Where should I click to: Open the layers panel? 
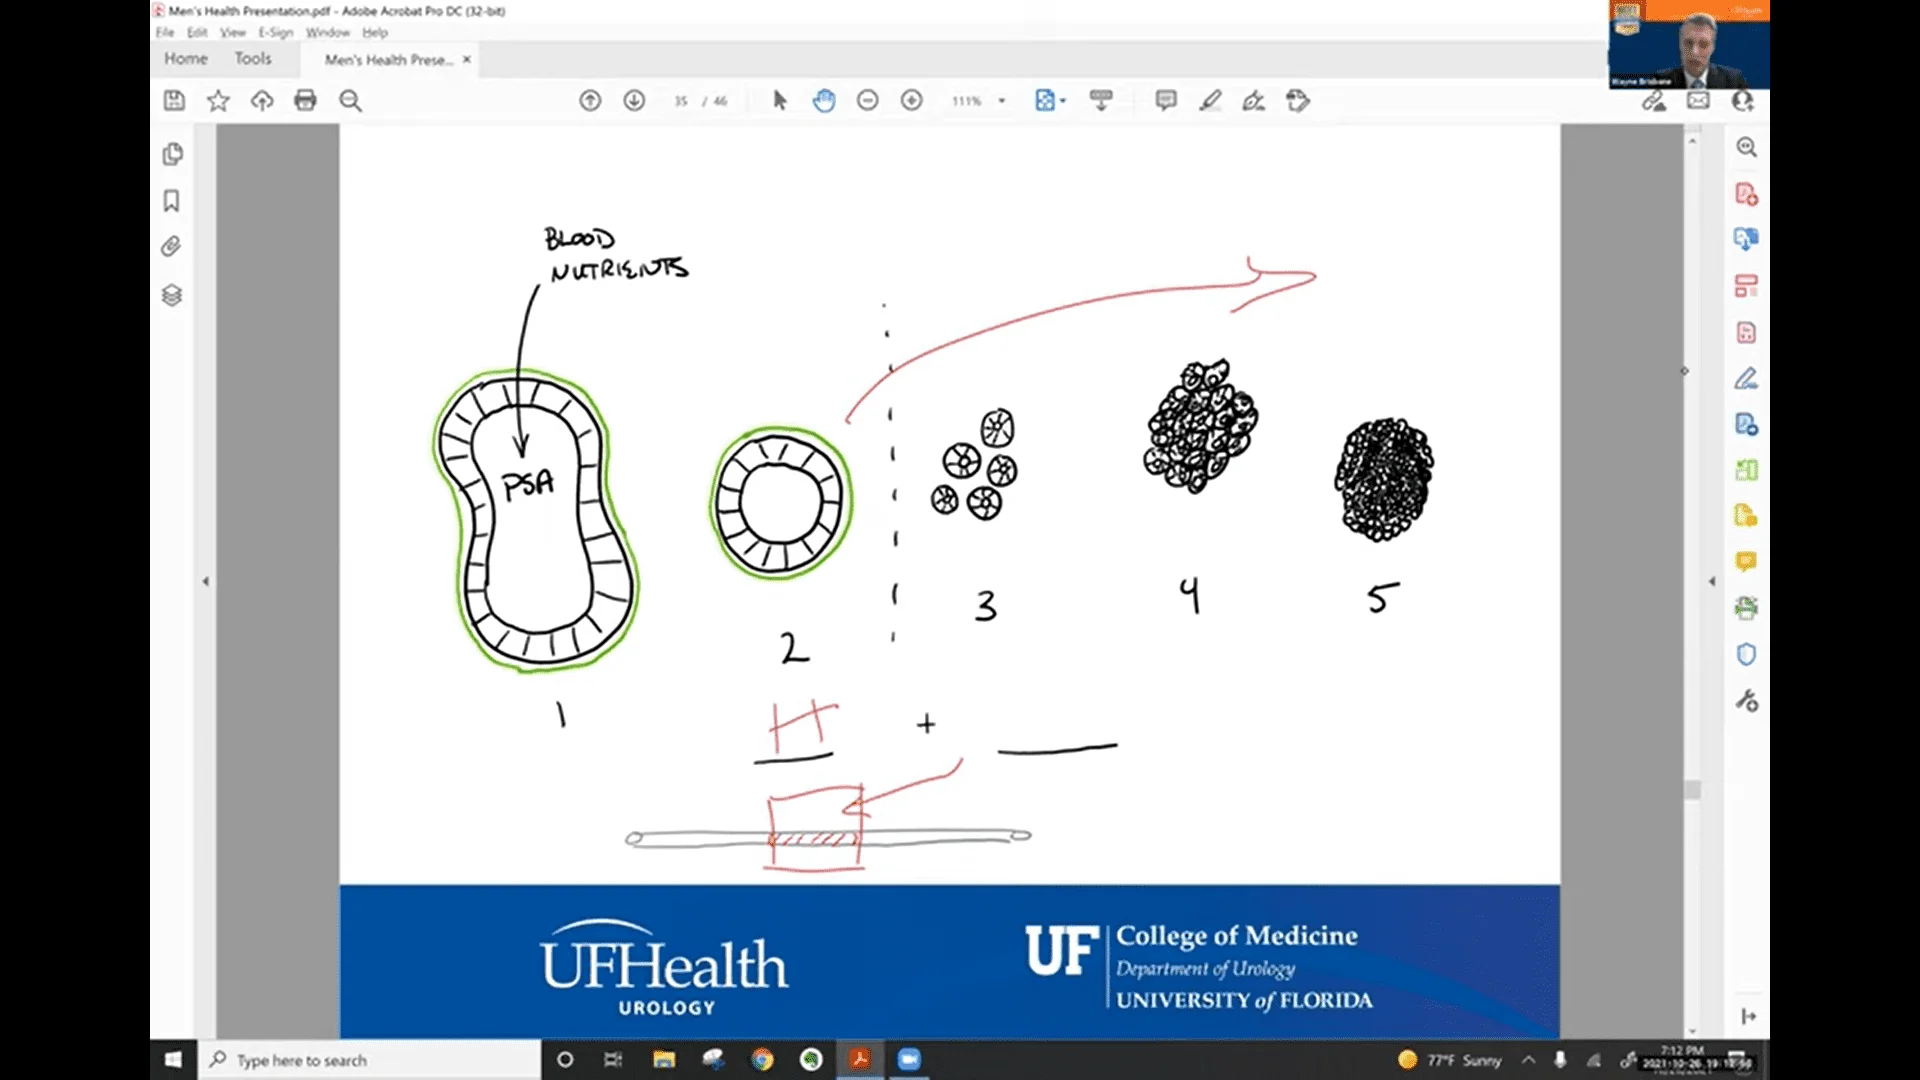pos(172,295)
